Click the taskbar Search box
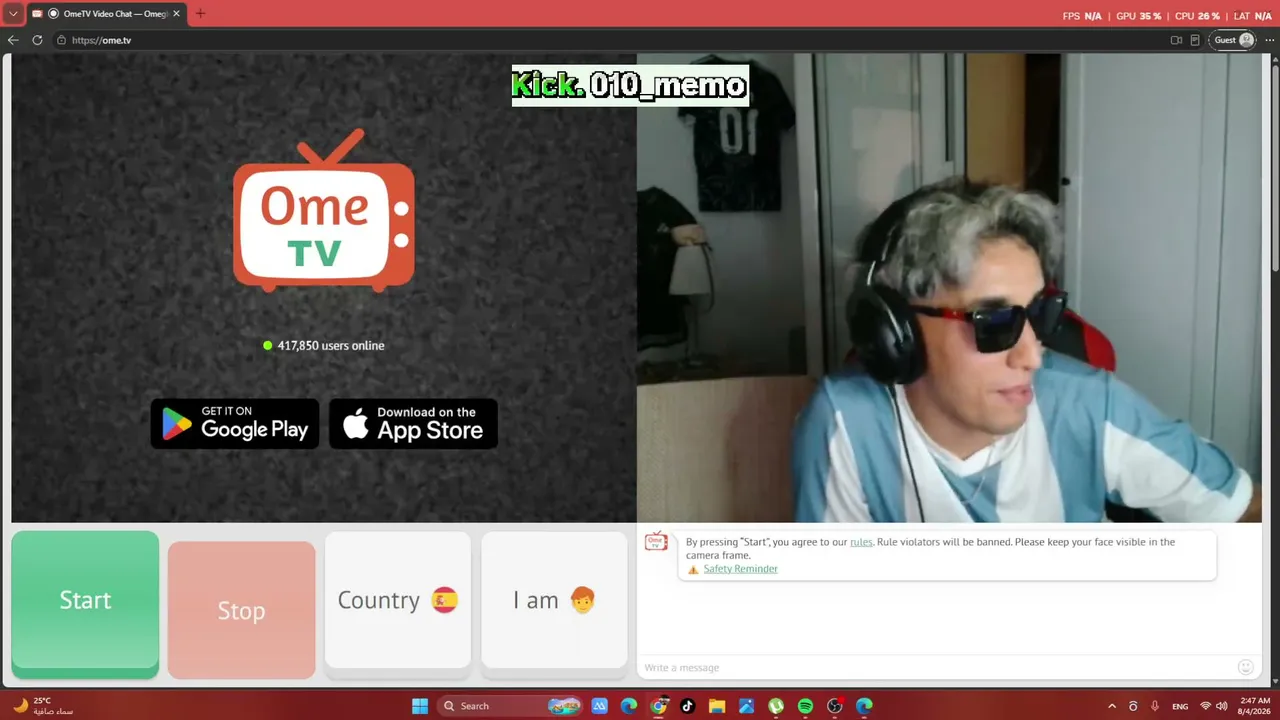Image resolution: width=1280 pixels, height=720 pixels. click(511, 706)
